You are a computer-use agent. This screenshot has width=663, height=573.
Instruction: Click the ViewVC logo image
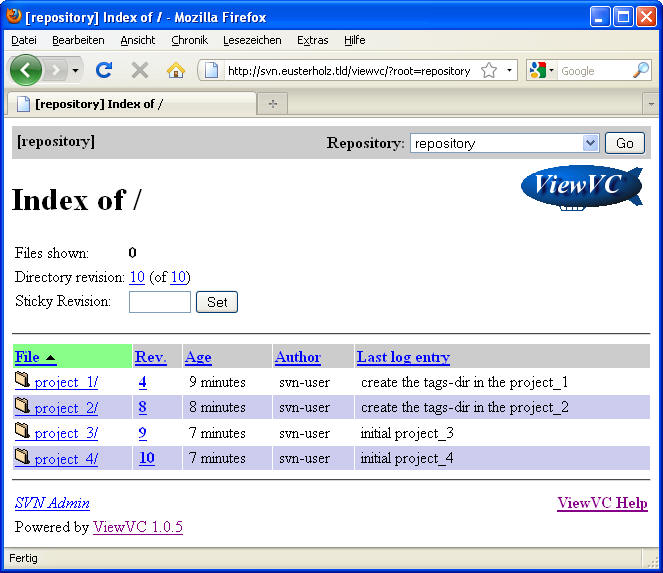tap(582, 187)
